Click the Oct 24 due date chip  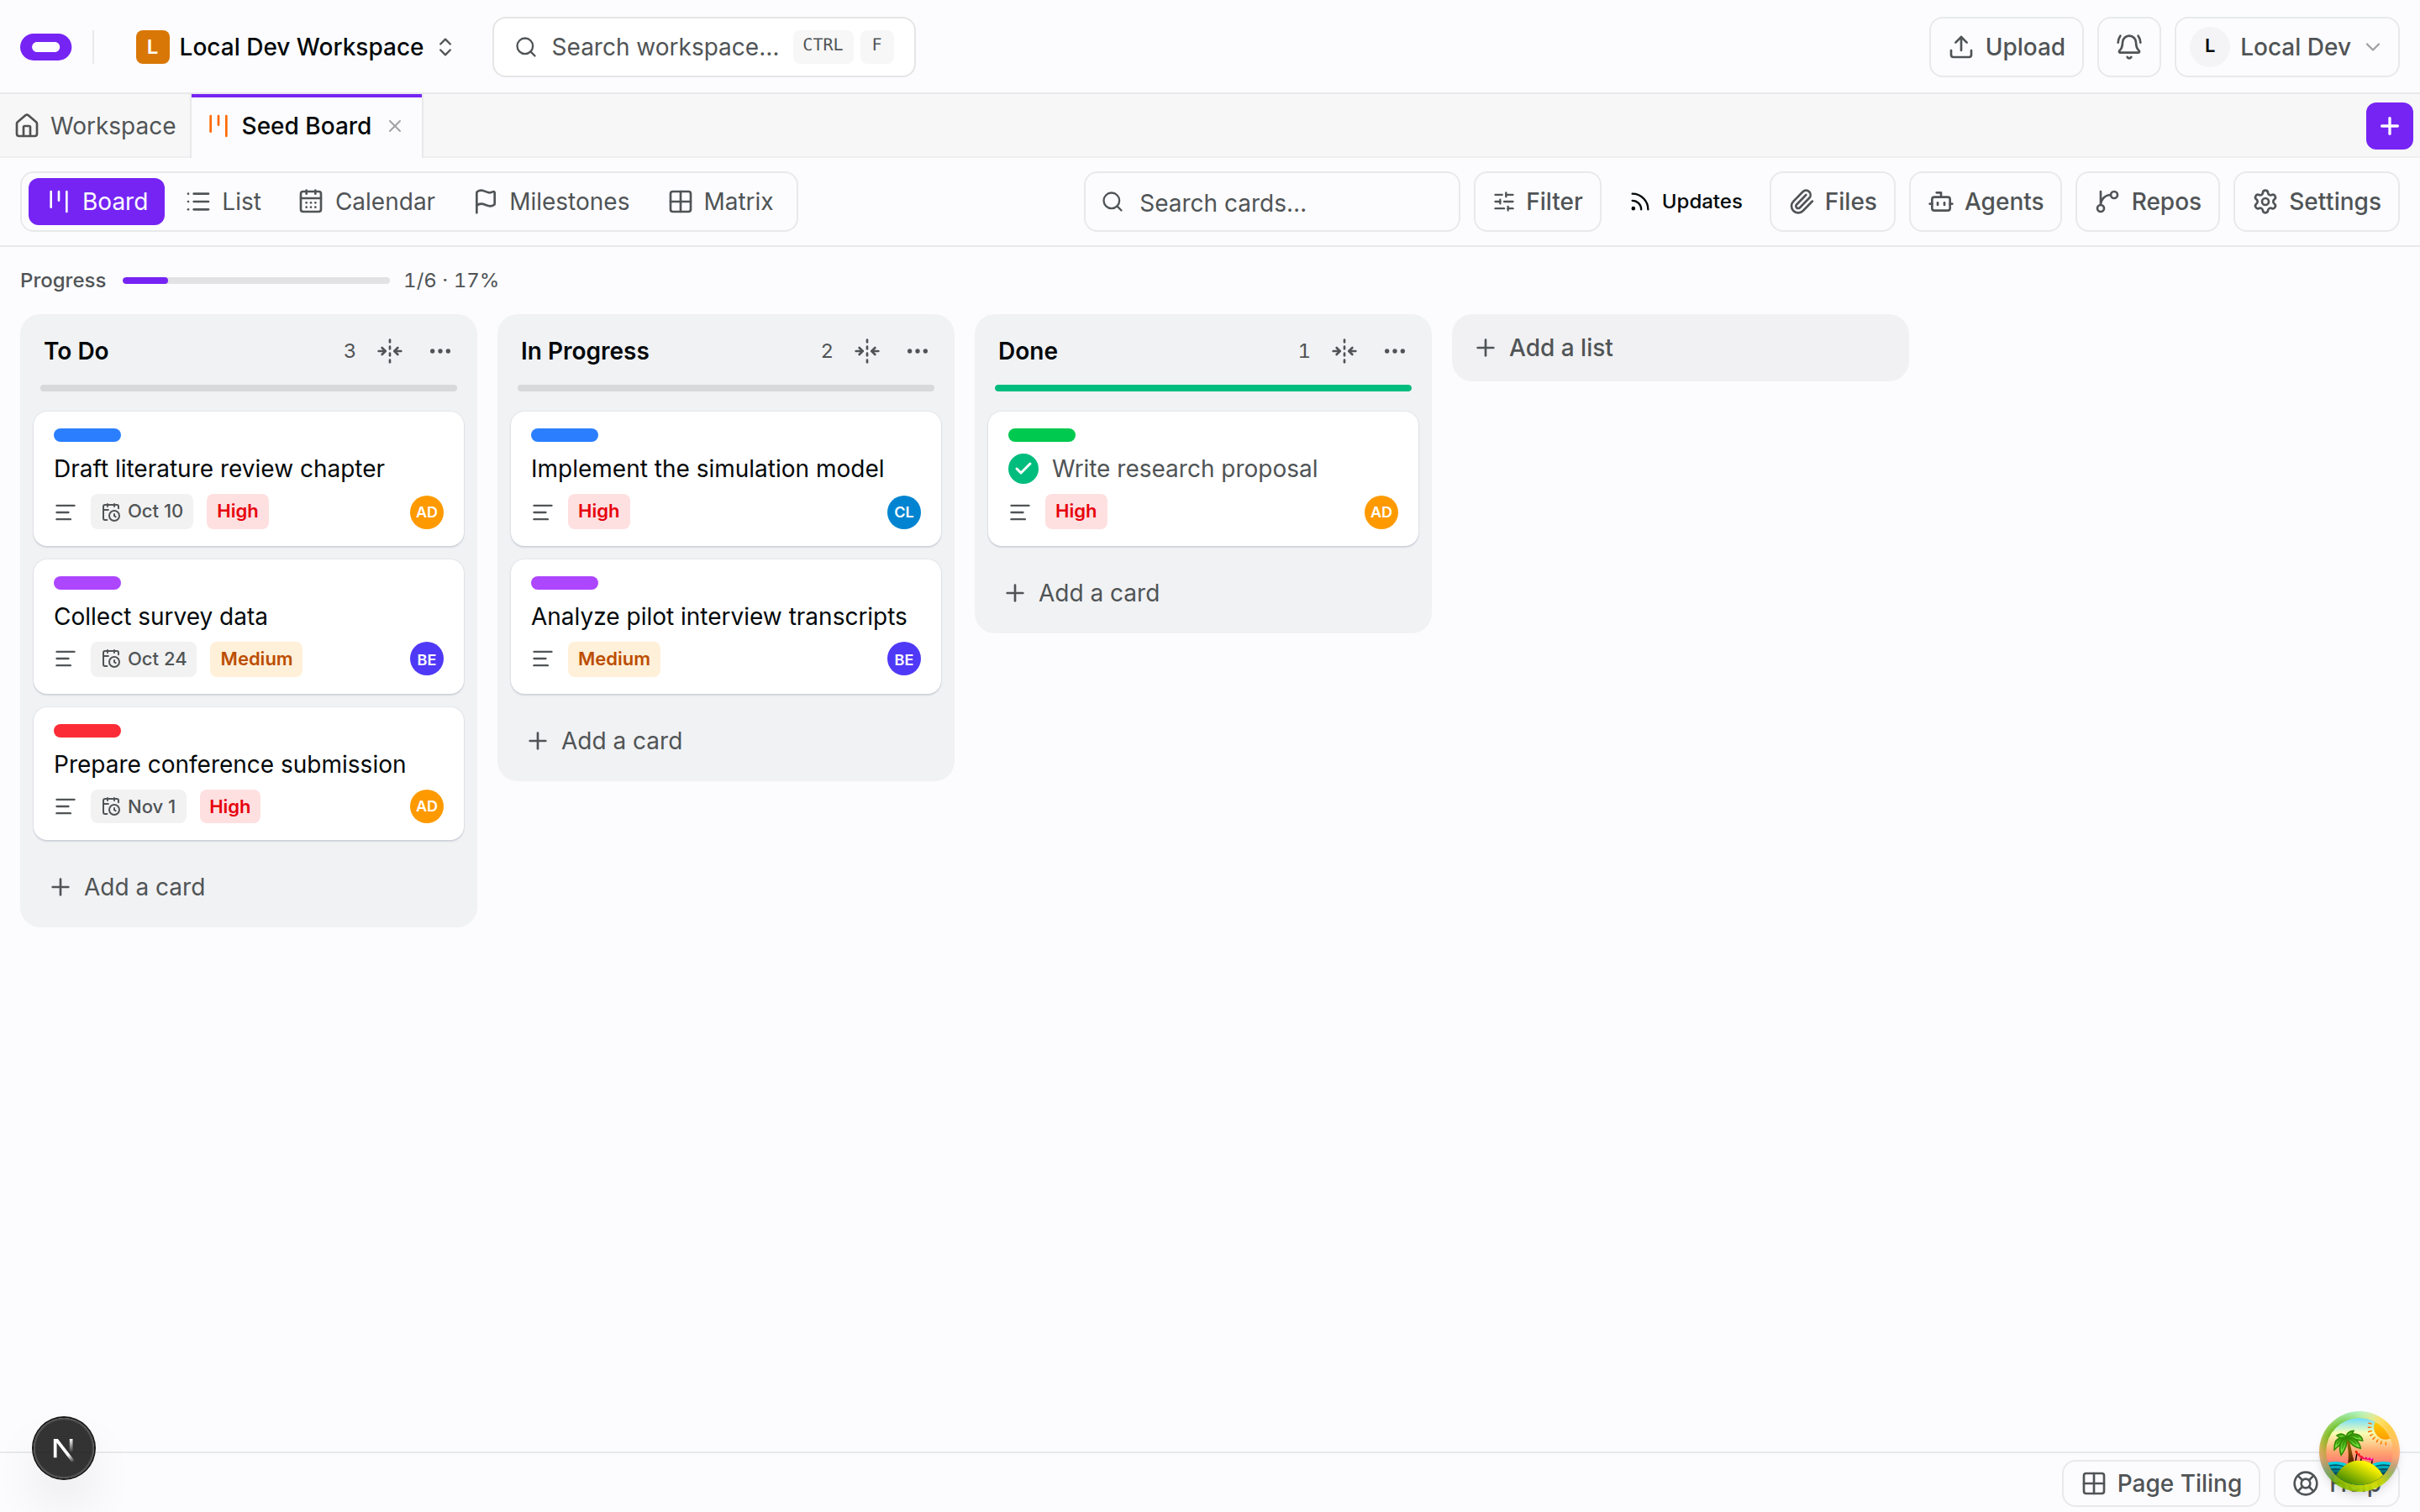click(144, 659)
